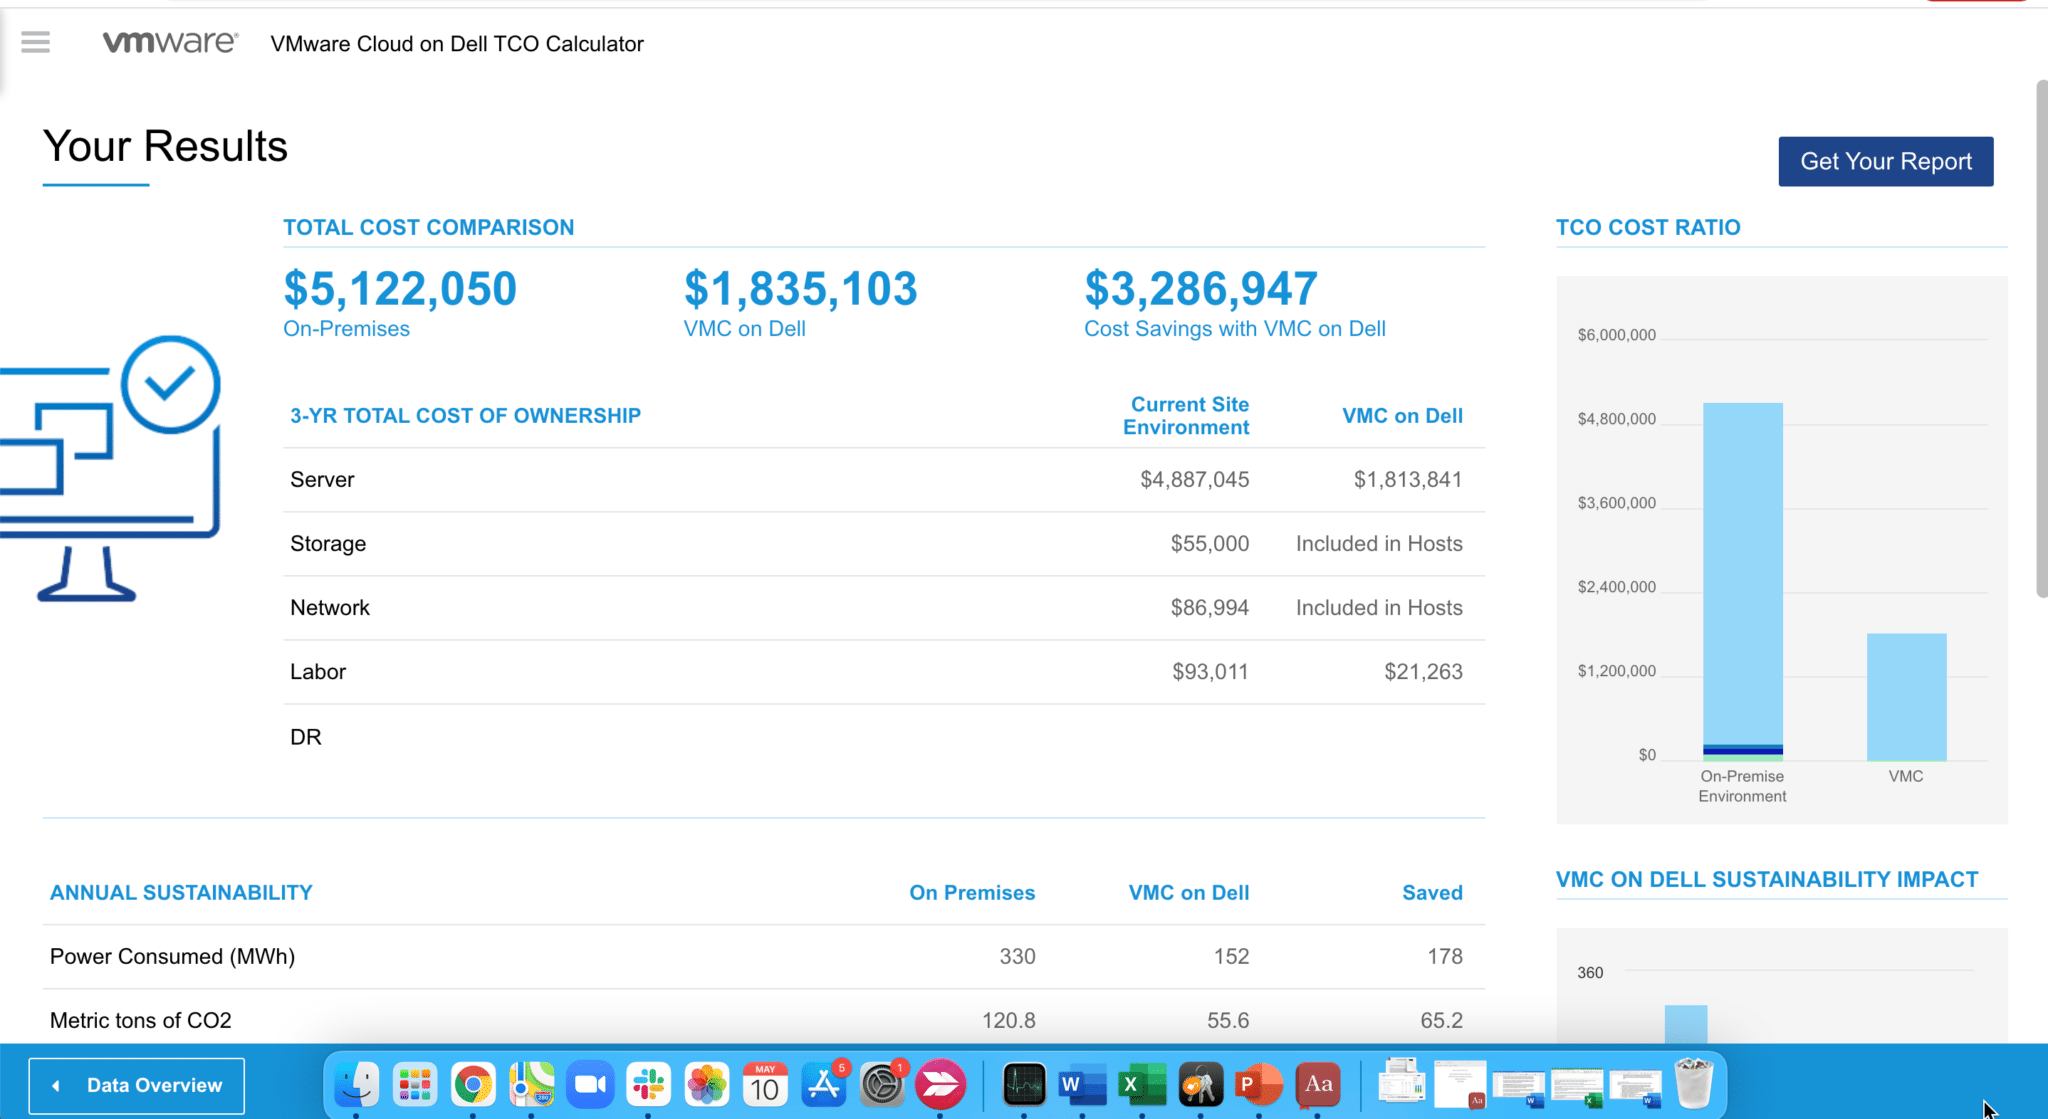Click the DR row label
Image resolution: width=2048 pixels, height=1119 pixels.
[x=306, y=737]
